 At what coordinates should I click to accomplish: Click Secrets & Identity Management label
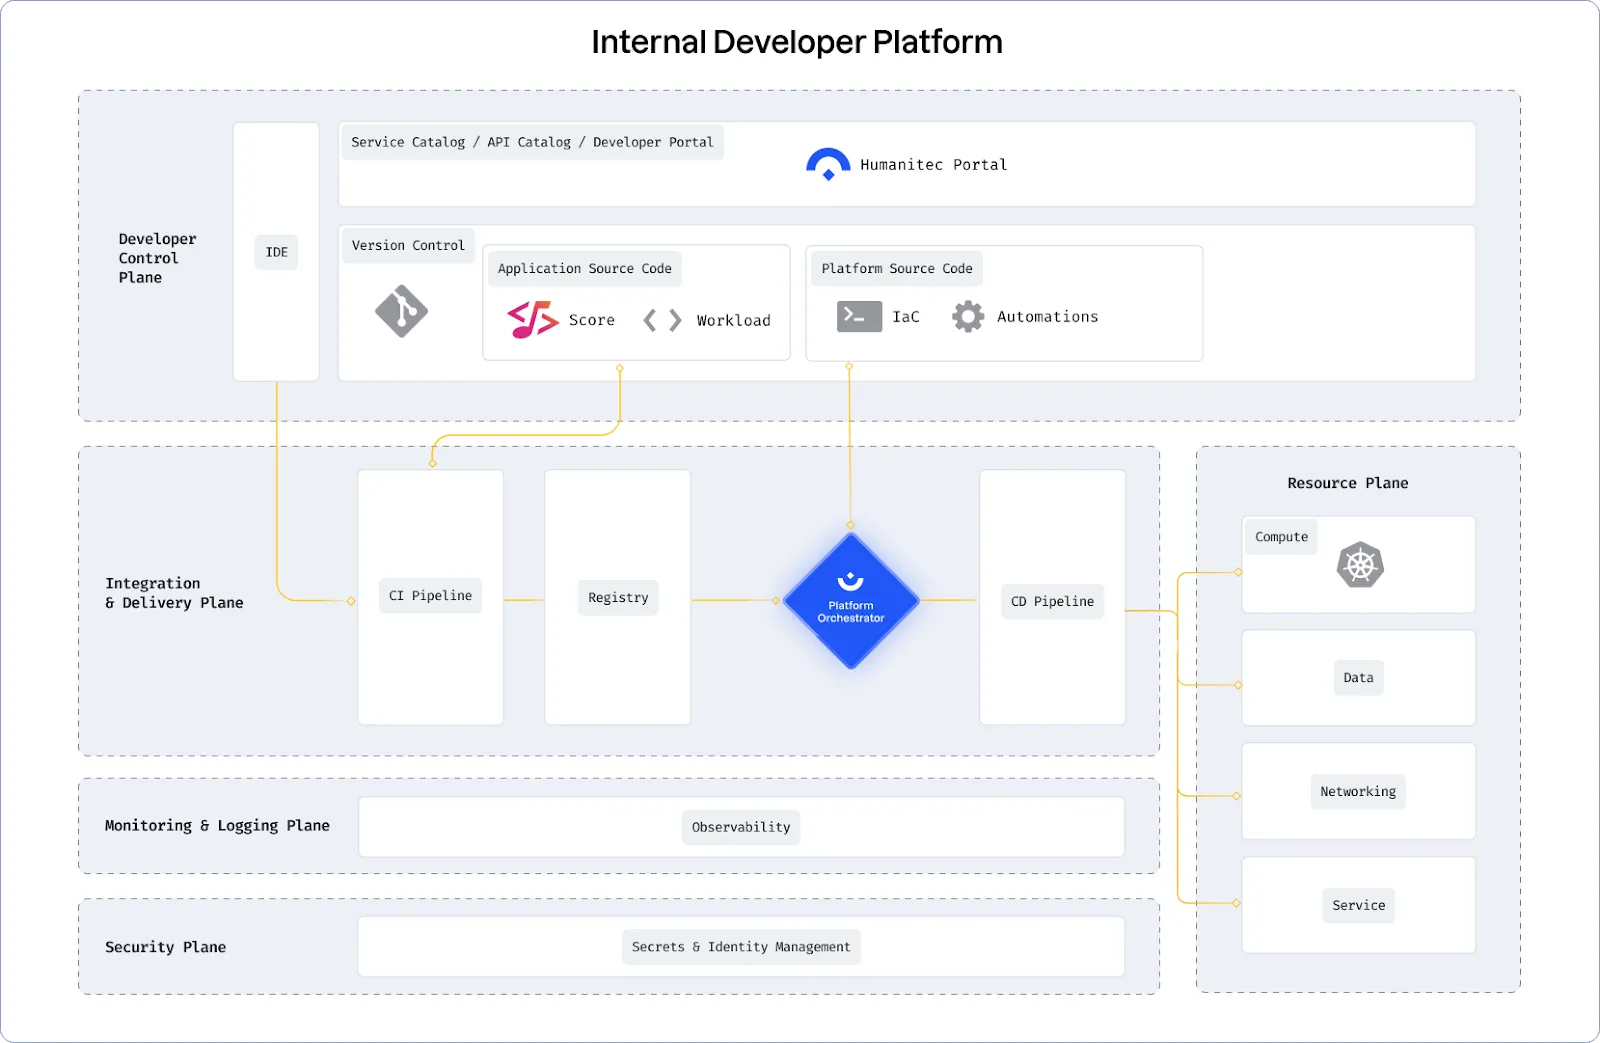[741, 947]
